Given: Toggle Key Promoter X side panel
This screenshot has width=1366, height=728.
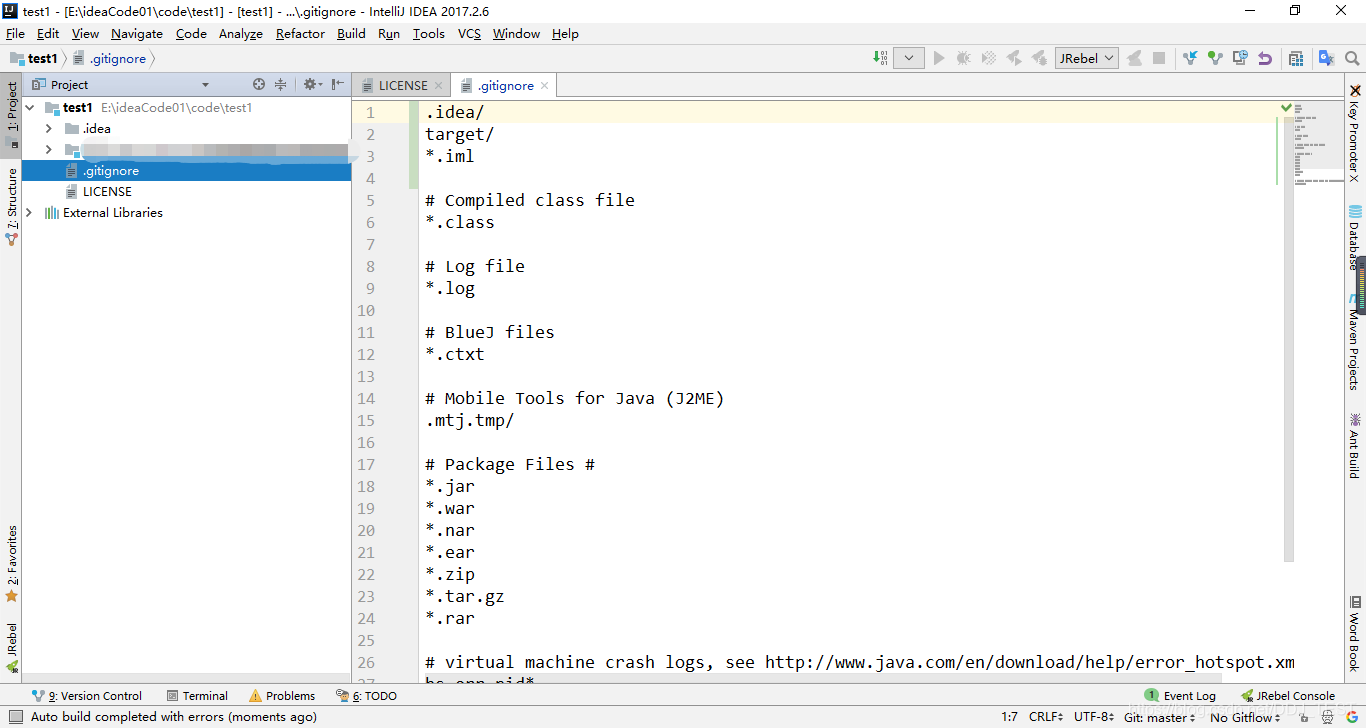Looking at the screenshot, I should 1355,132.
